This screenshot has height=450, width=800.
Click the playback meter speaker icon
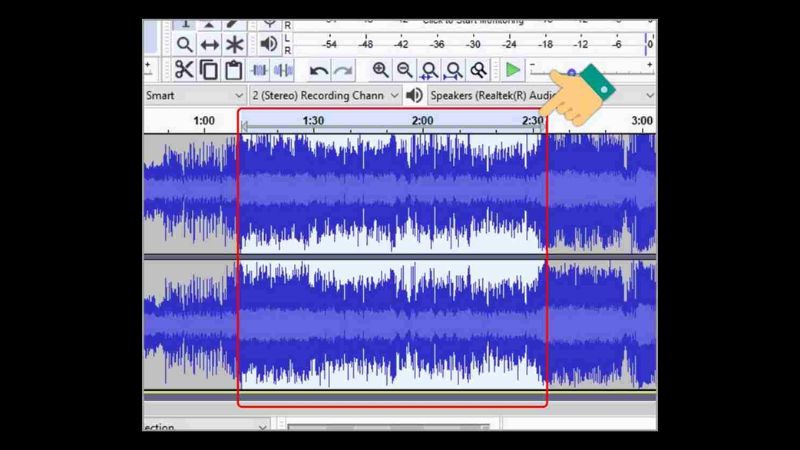[268, 44]
